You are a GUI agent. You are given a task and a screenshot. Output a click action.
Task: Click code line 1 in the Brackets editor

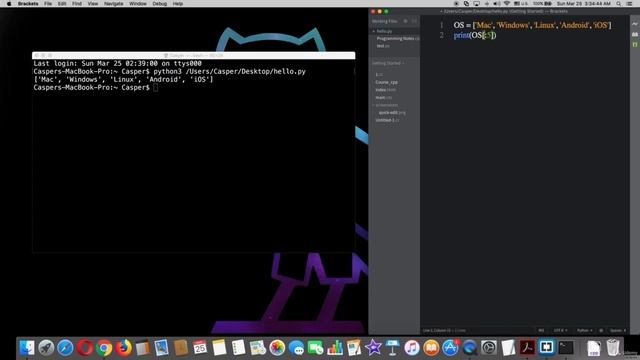532,25
